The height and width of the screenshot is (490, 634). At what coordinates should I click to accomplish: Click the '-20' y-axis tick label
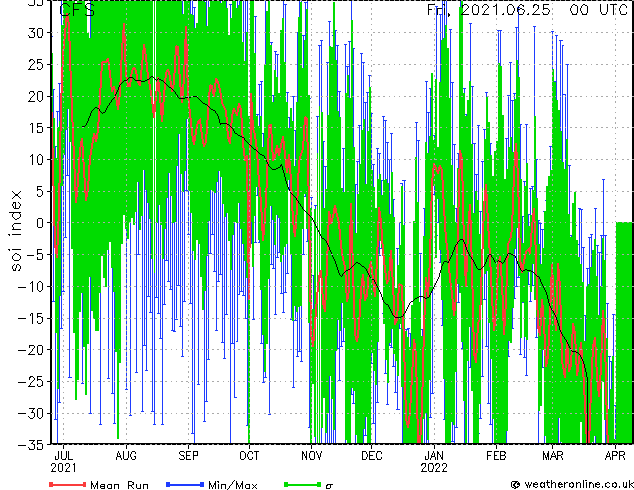[x=31, y=350]
